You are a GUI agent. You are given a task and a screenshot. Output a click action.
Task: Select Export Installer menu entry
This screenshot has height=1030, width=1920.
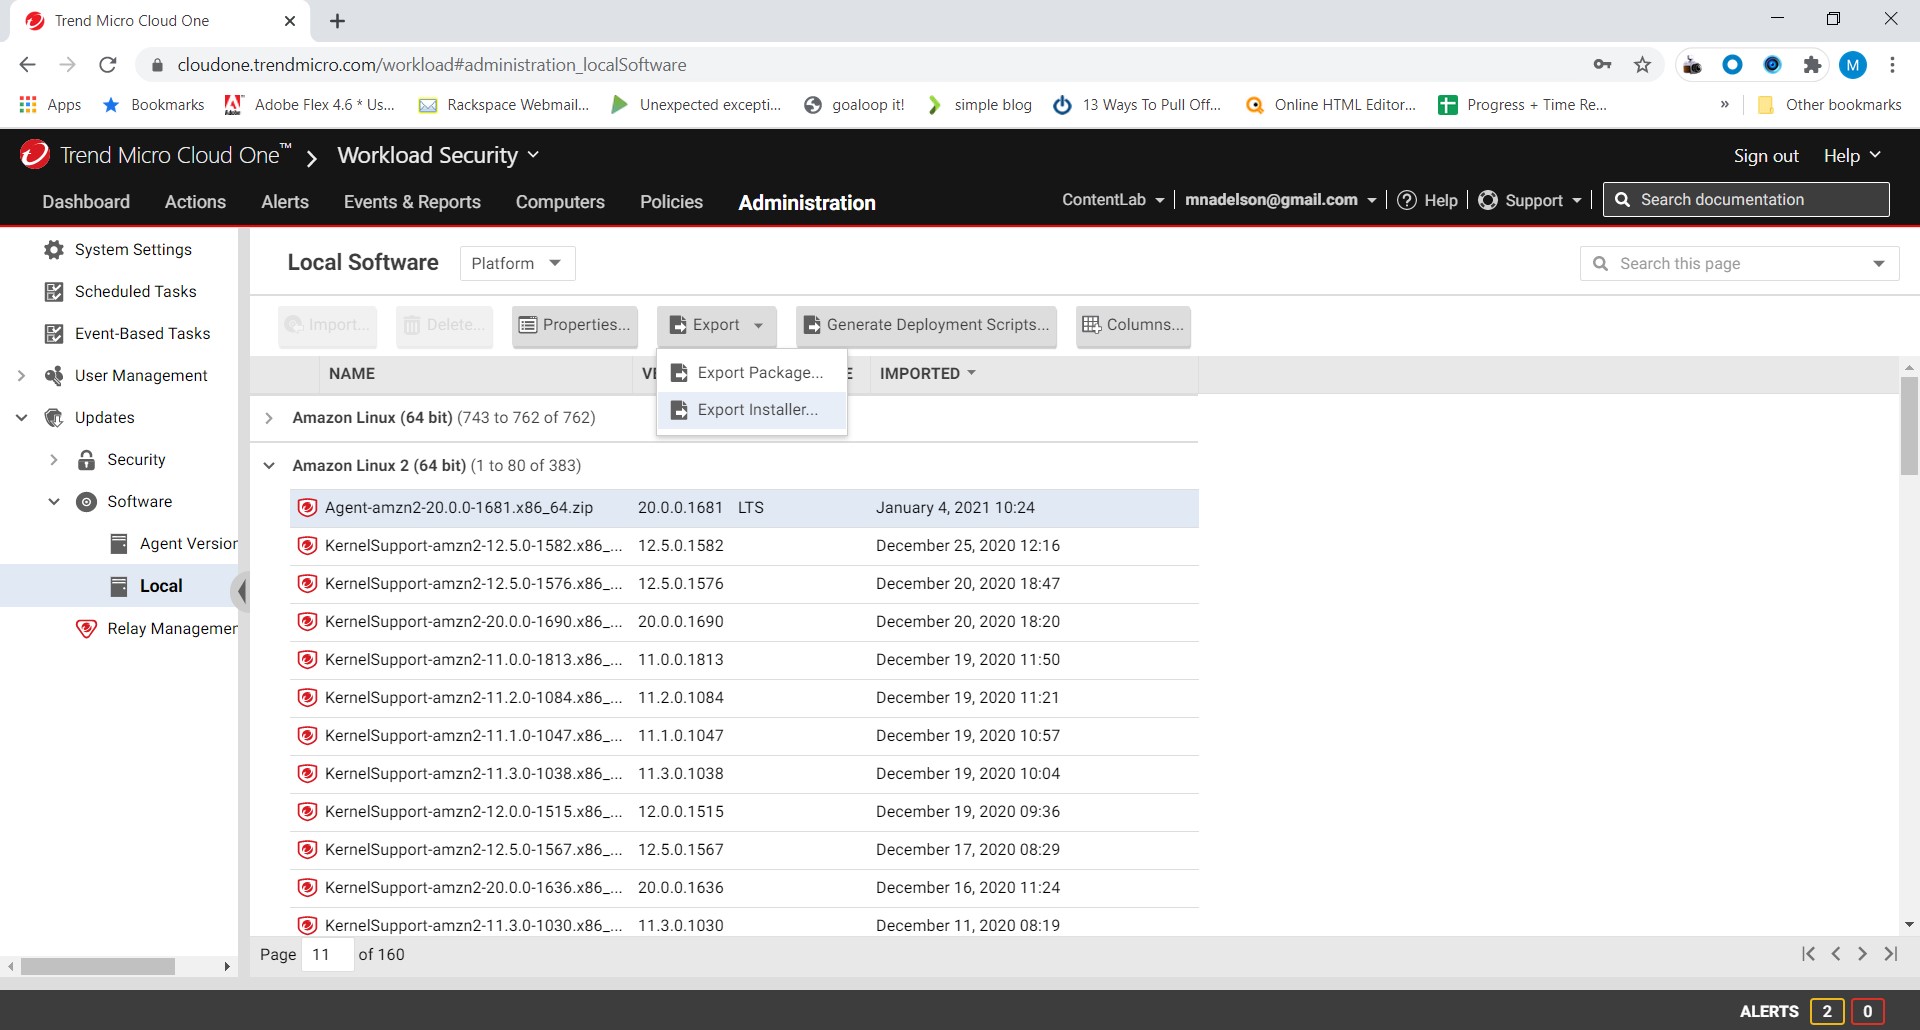(x=752, y=410)
